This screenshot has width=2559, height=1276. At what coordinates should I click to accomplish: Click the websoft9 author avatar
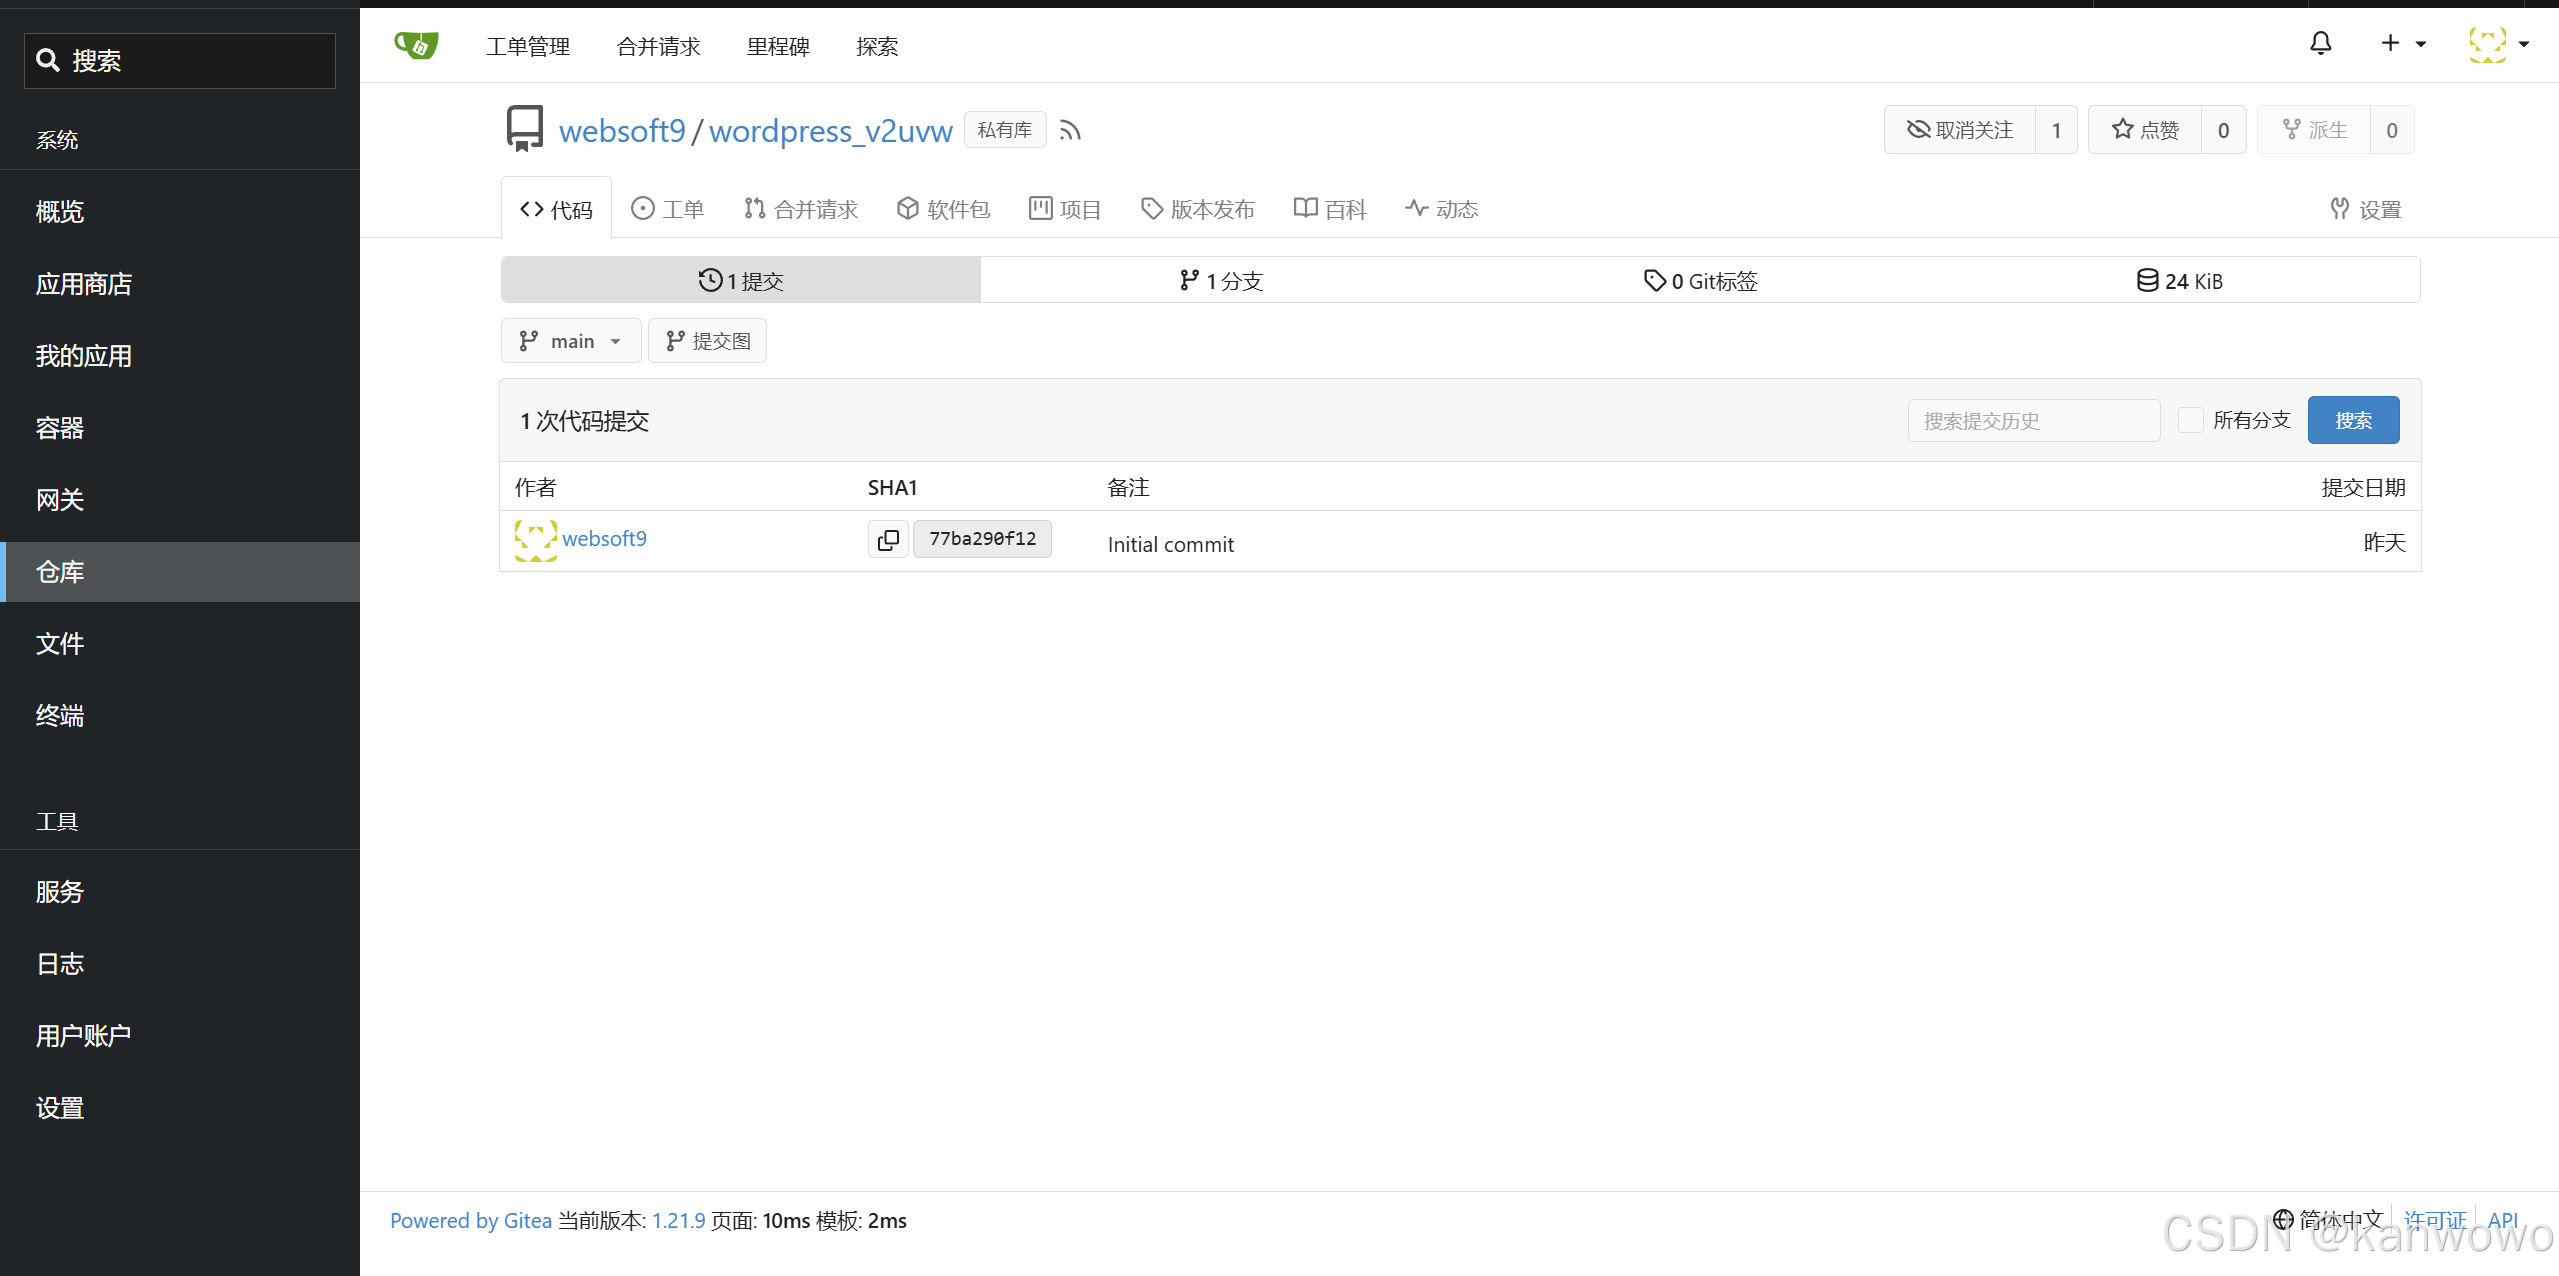536,540
